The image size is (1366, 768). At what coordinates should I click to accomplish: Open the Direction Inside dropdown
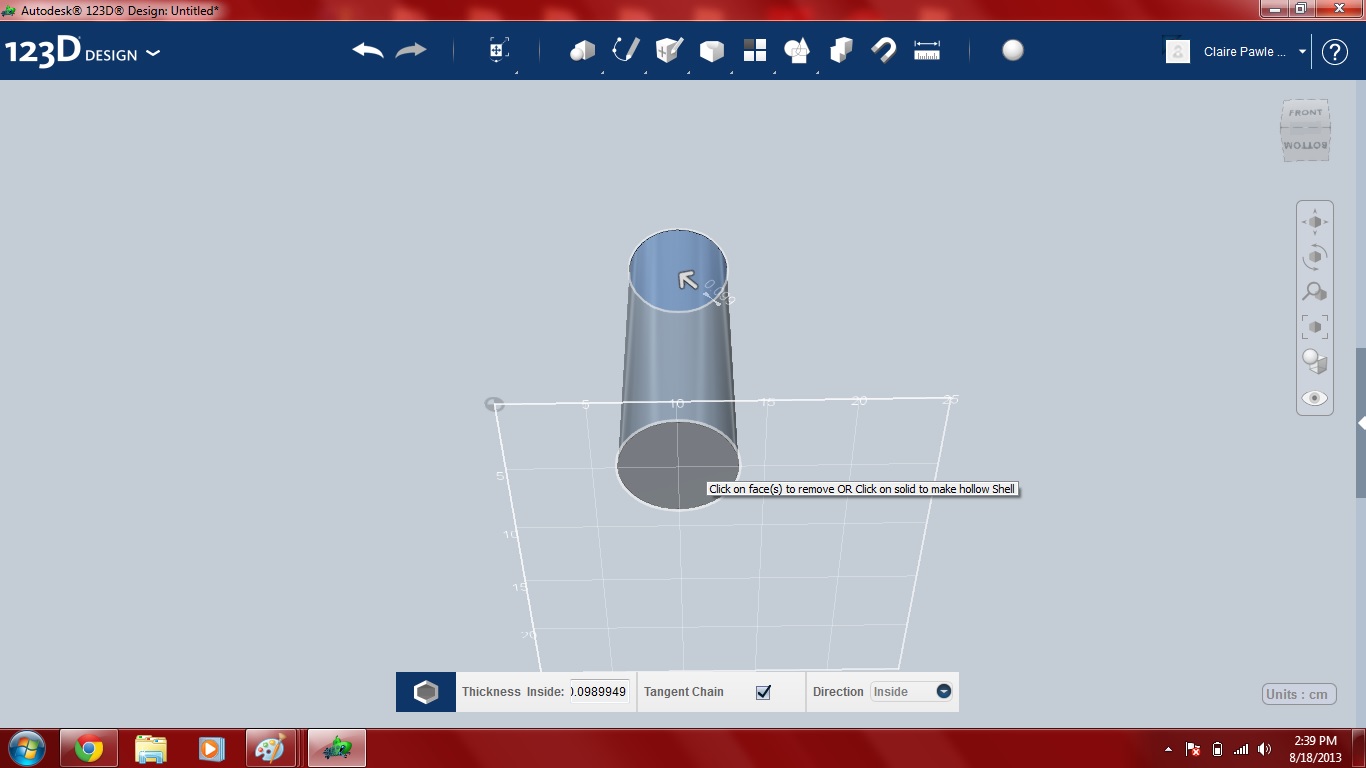point(911,691)
